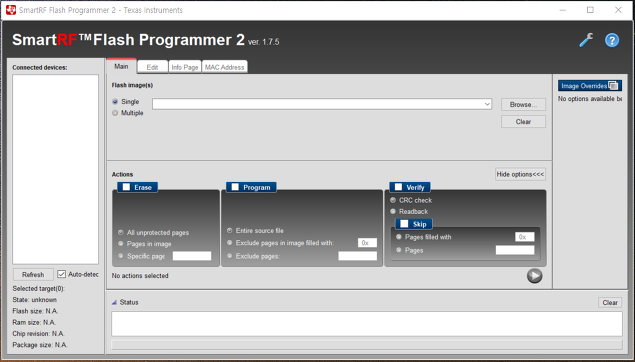635x362 pixels.
Task: Click the Specific page input field
Action: (192, 256)
